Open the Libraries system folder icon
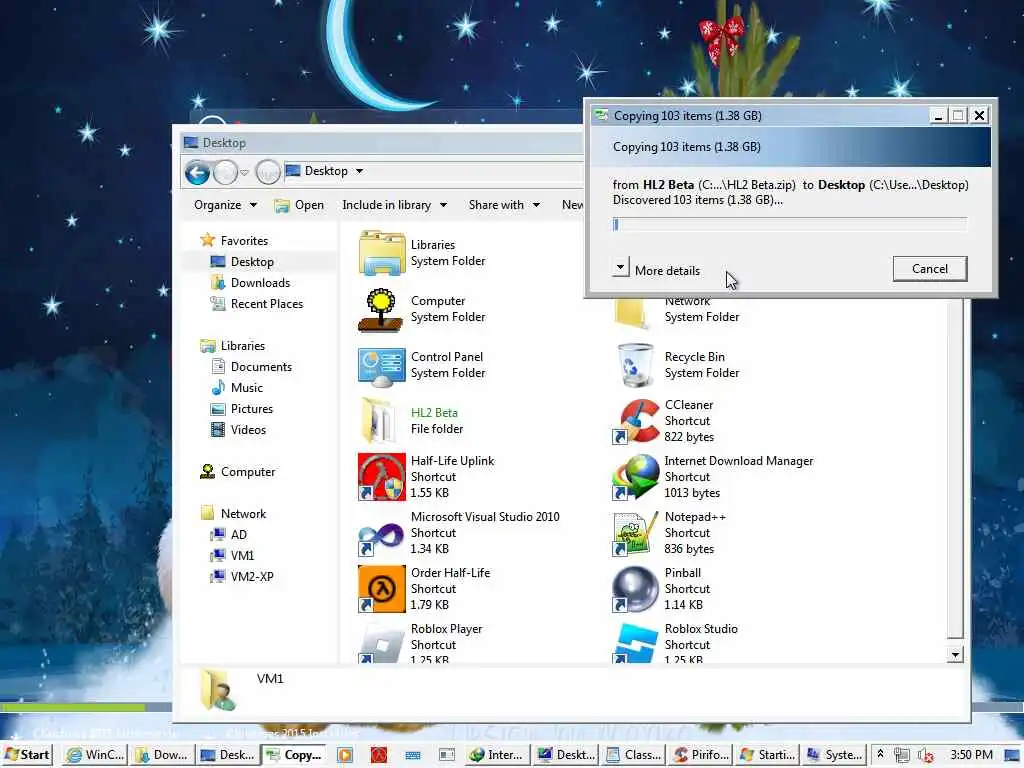Screen dimensions: 1024x768 click(x=381, y=253)
